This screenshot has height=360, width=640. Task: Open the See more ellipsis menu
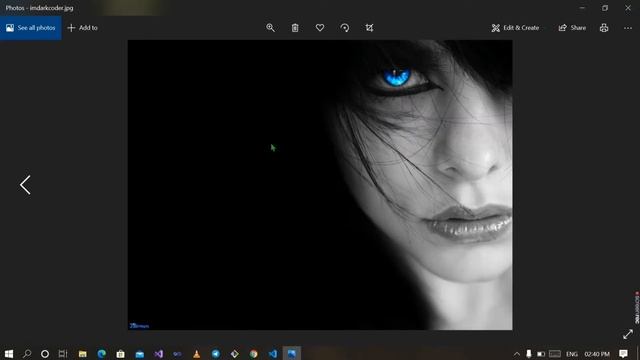pyautogui.click(x=628, y=28)
